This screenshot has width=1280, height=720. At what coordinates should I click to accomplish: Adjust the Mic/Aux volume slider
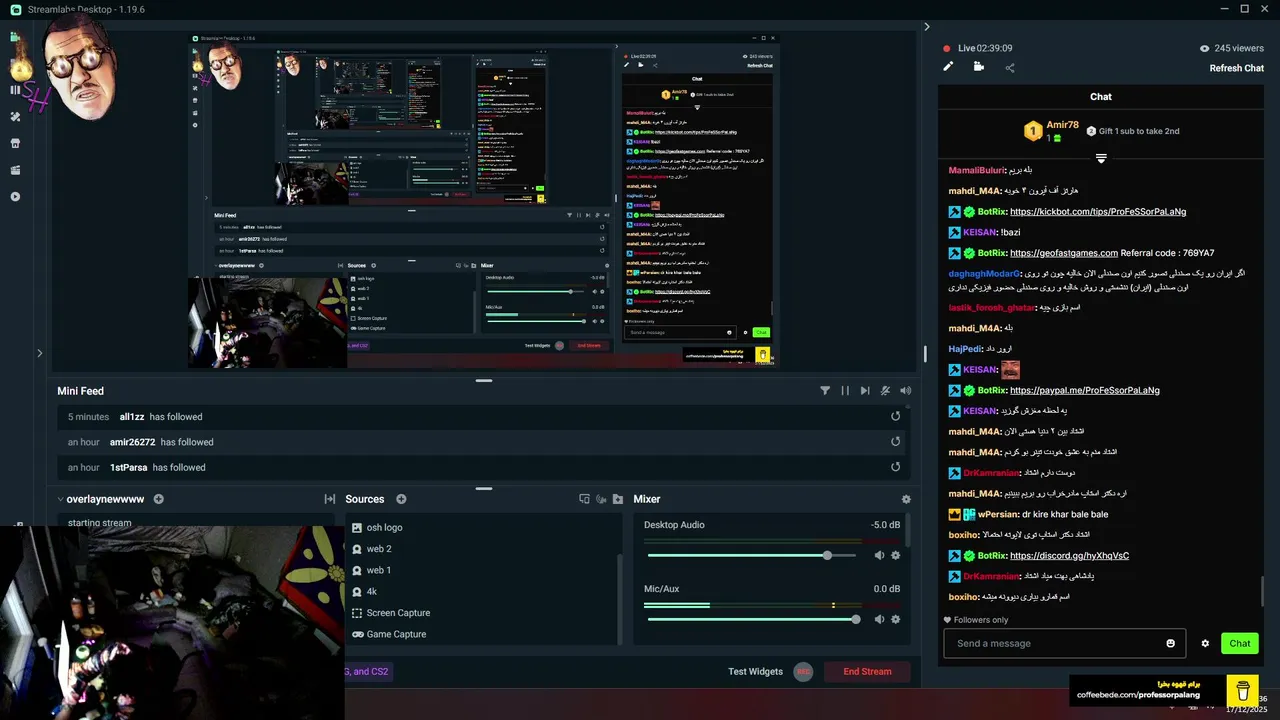pos(754,619)
